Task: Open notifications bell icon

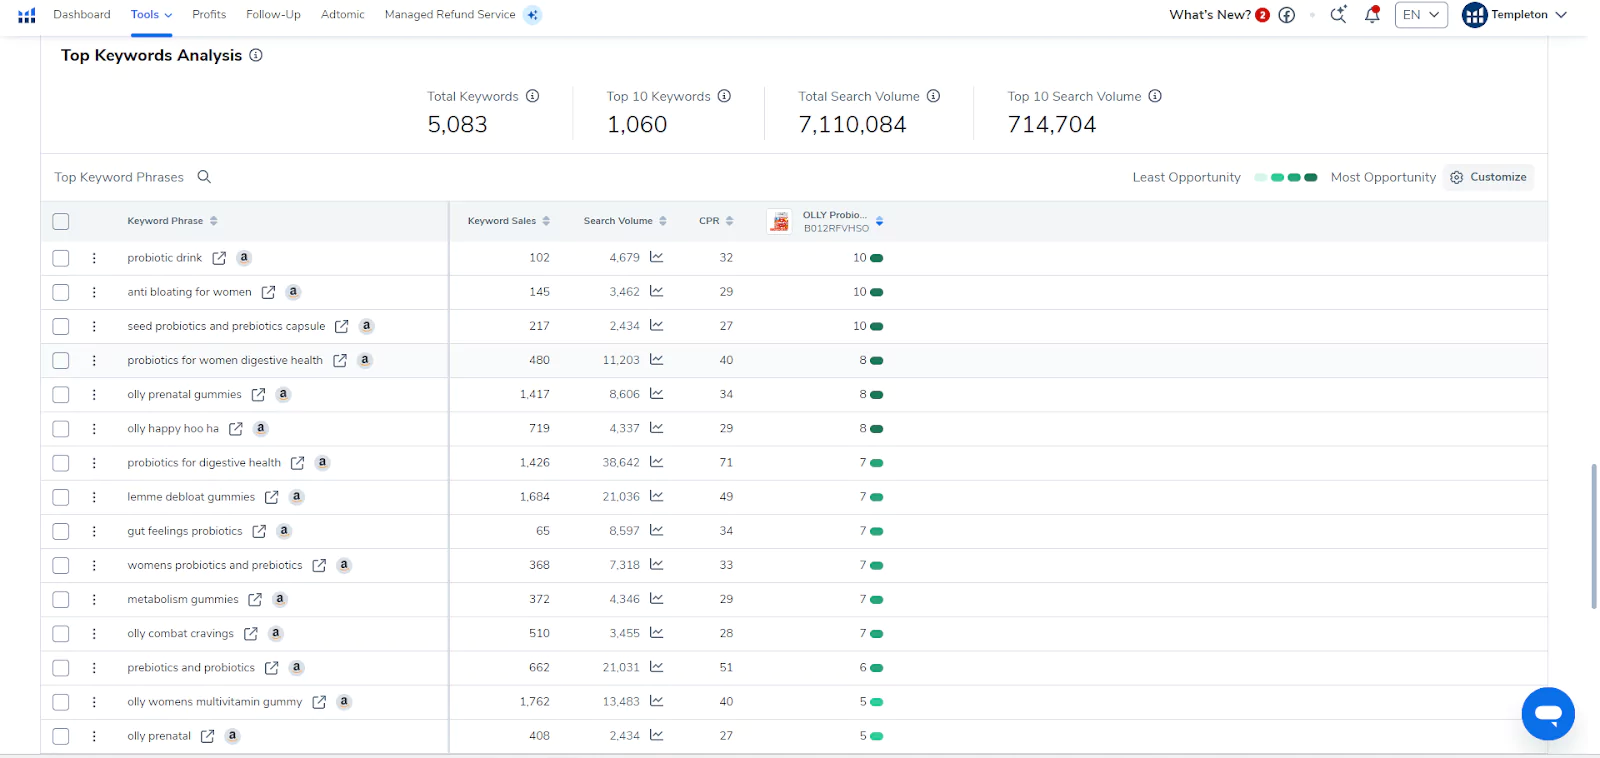Action: pyautogui.click(x=1372, y=15)
